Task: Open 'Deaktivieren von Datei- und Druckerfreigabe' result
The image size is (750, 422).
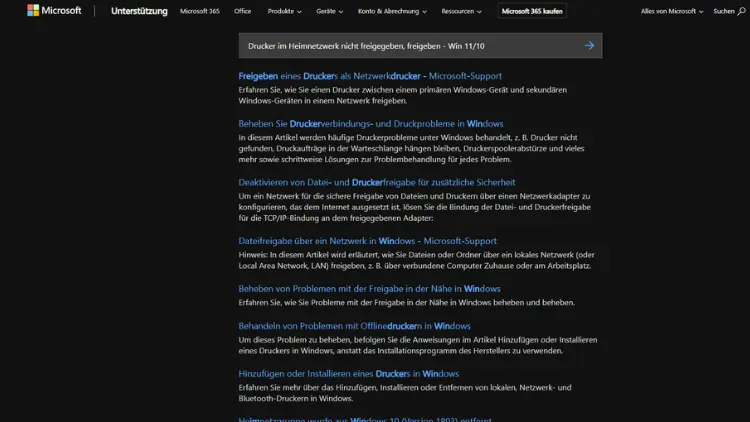Action: click(x=377, y=182)
